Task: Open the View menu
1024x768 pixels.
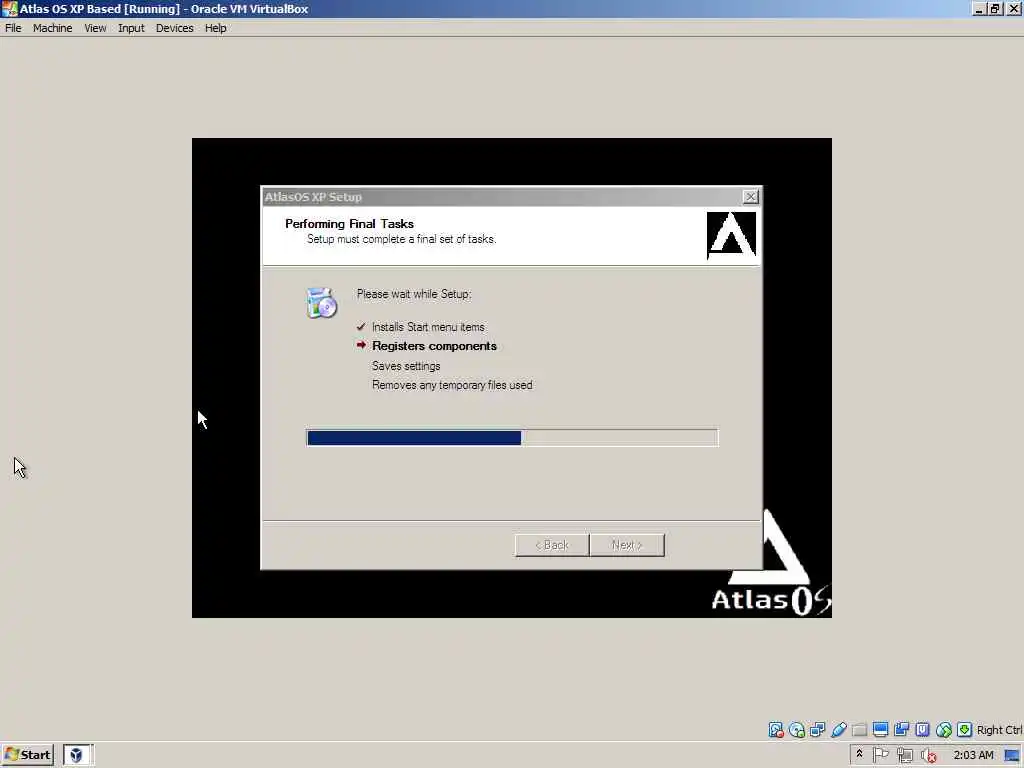Action: 95,28
